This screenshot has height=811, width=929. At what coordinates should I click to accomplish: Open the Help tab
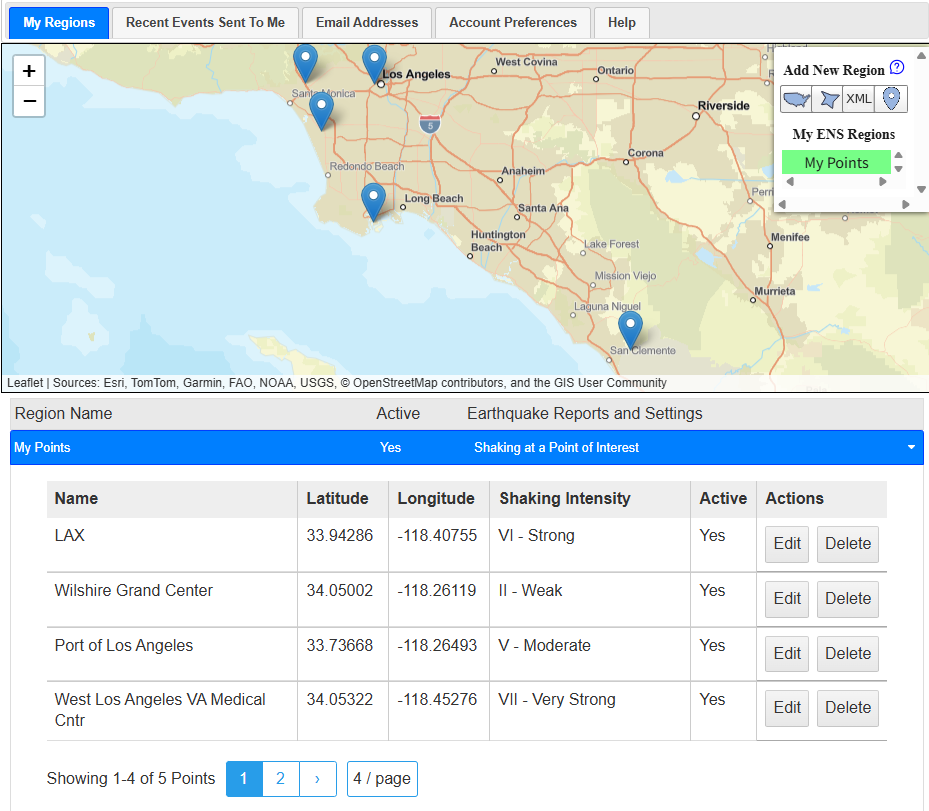click(622, 23)
